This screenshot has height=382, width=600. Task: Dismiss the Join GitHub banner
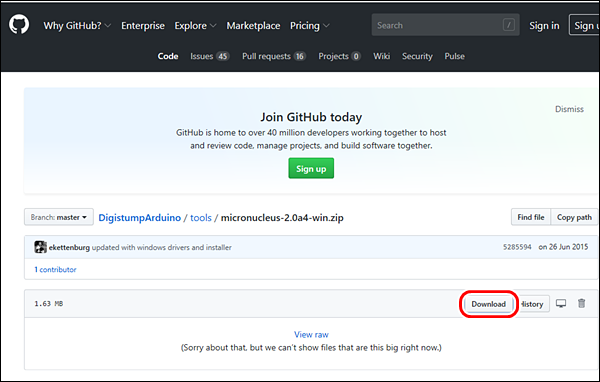click(569, 109)
